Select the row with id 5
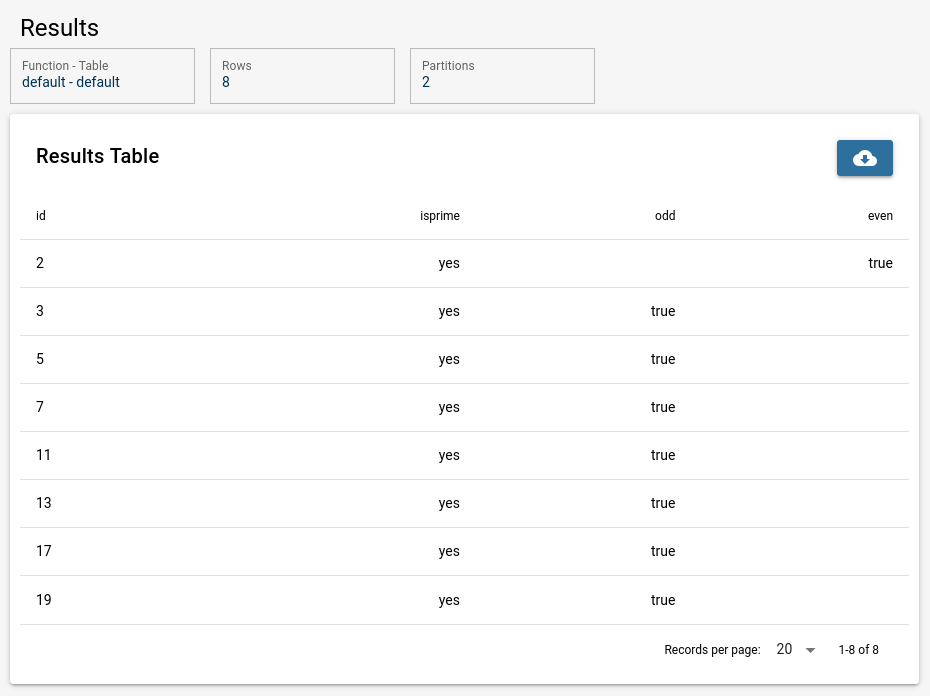Viewport: 930px width, 696px height. 464,360
